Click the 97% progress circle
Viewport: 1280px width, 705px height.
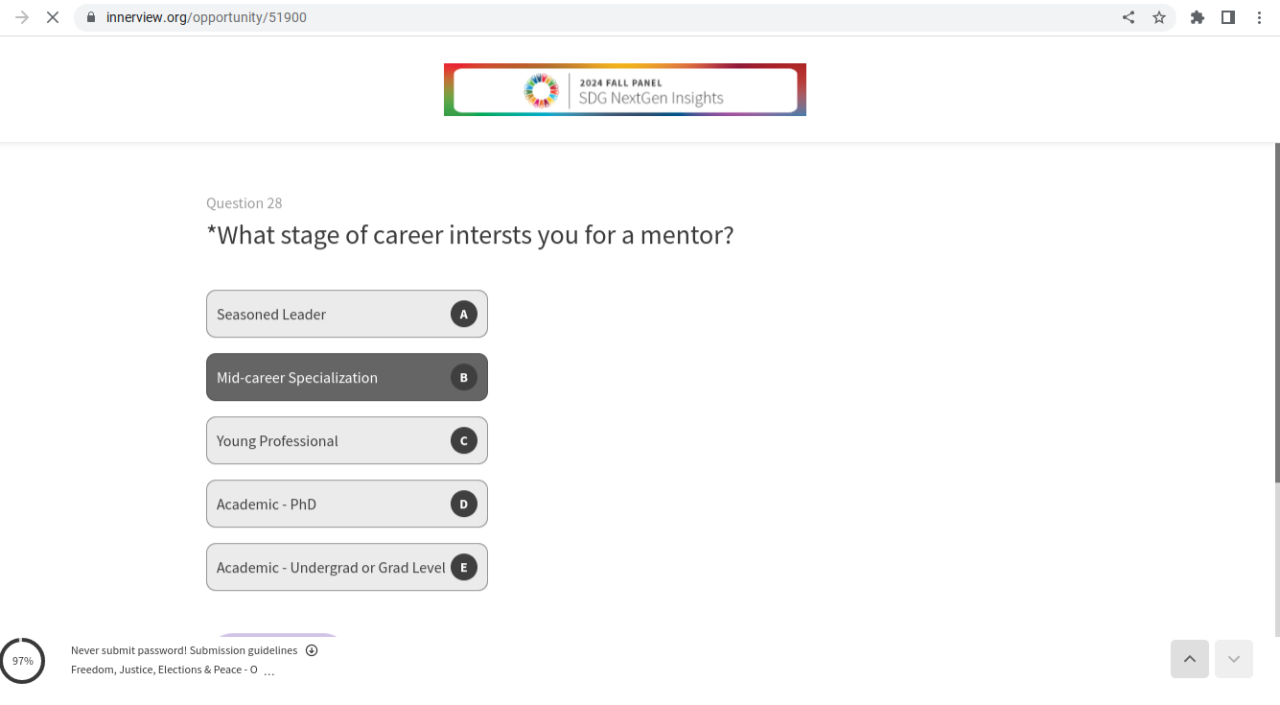[23, 661]
